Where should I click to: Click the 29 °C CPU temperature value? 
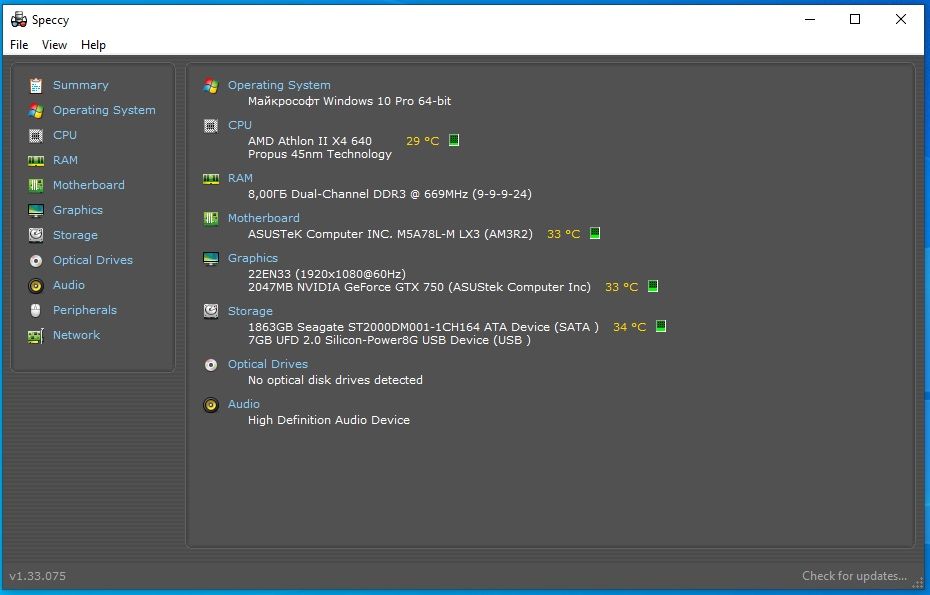point(422,141)
